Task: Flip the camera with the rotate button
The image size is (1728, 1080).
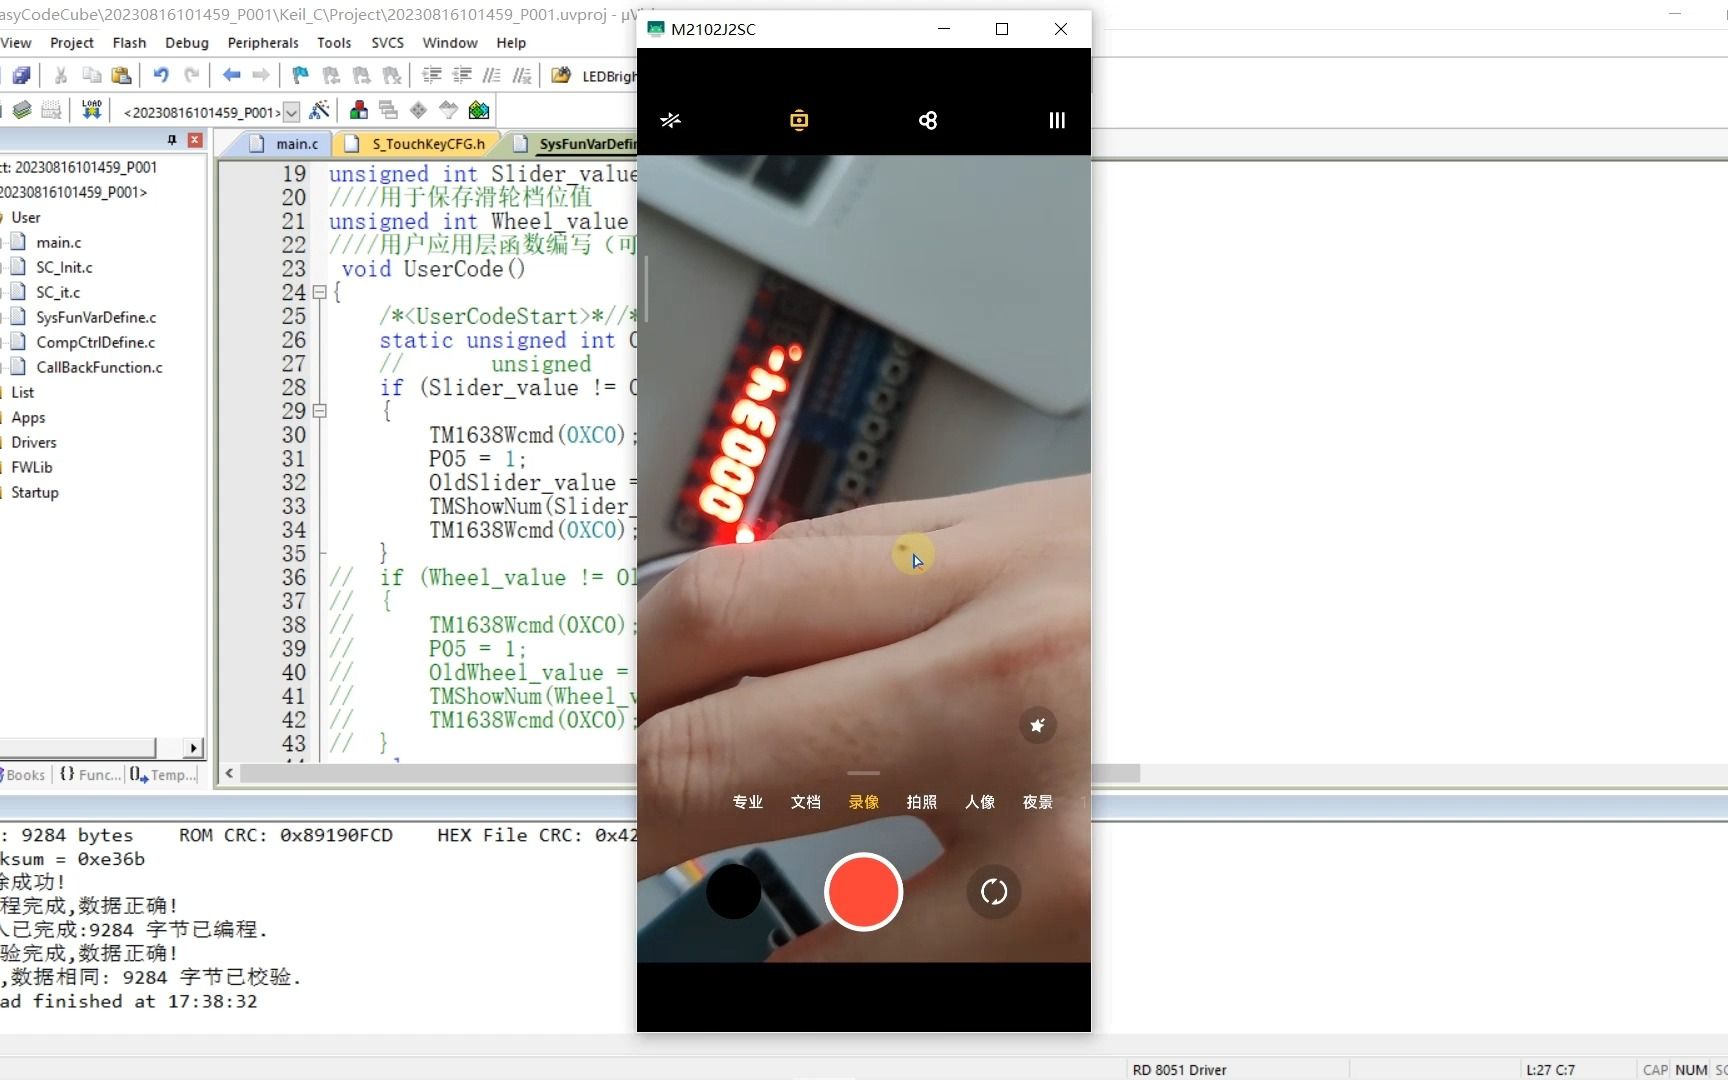Action: [994, 892]
